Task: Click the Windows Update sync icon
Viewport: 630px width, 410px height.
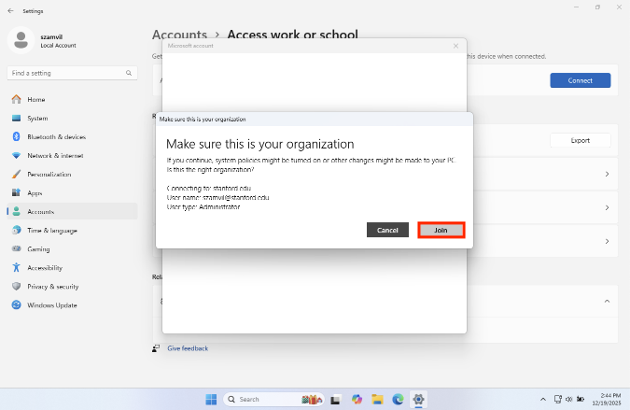Action: tap(16, 305)
